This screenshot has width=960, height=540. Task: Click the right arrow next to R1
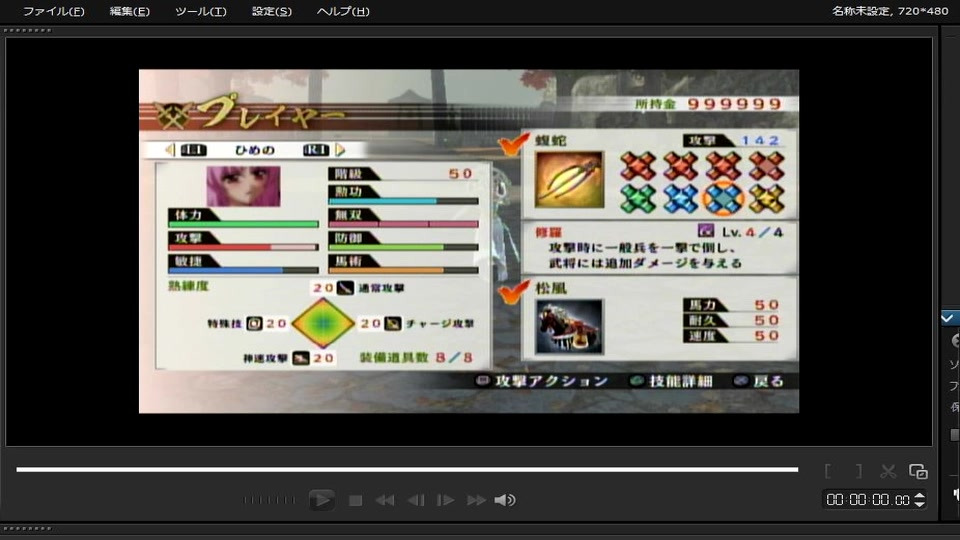(x=340, y=149)
